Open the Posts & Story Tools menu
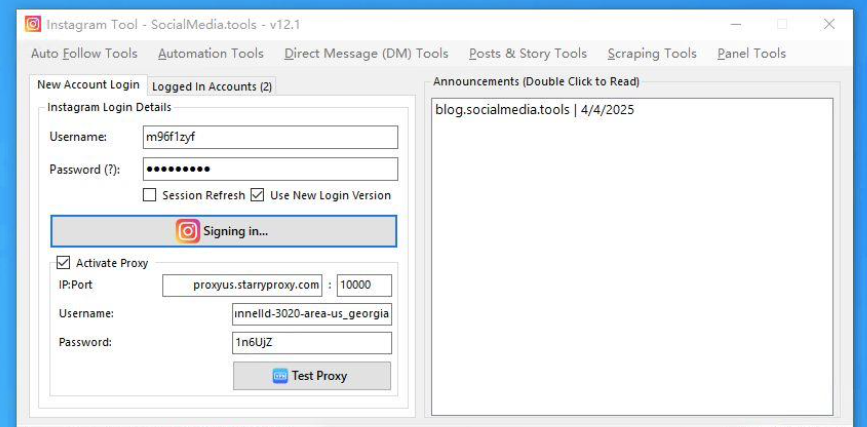 pos(528,54)
